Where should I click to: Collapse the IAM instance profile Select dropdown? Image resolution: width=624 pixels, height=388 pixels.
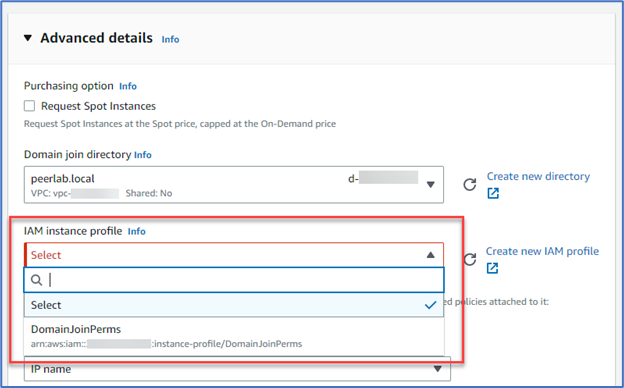click(x=234, y=255)
